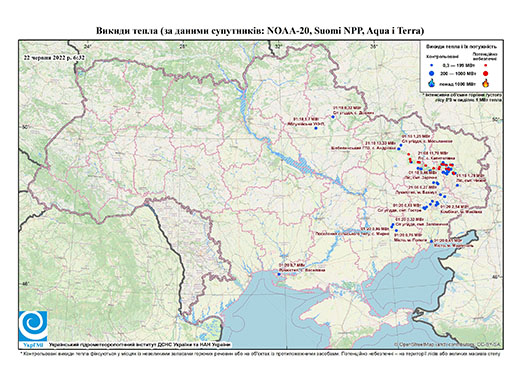This screenshot has height=368, width=520.
Task: Click the blue marker labeled 01:18 5,7 MW
Action: pyautogui.click(x=316, y=128)
